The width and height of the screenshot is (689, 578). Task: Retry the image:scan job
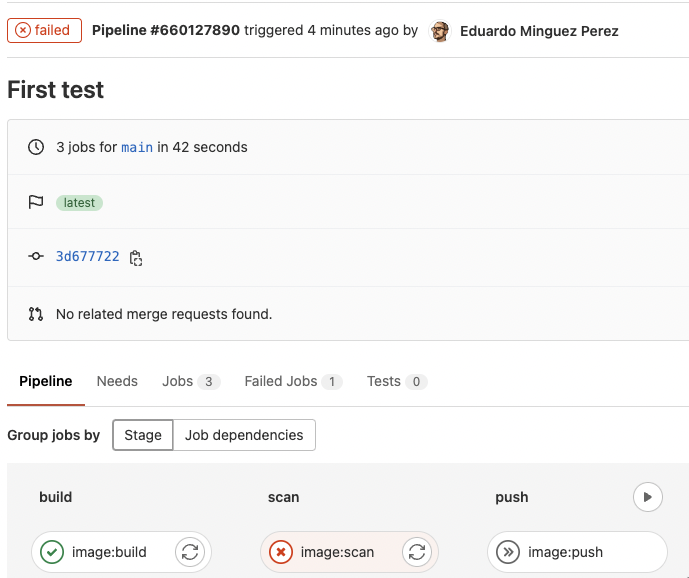pos(417,552)
